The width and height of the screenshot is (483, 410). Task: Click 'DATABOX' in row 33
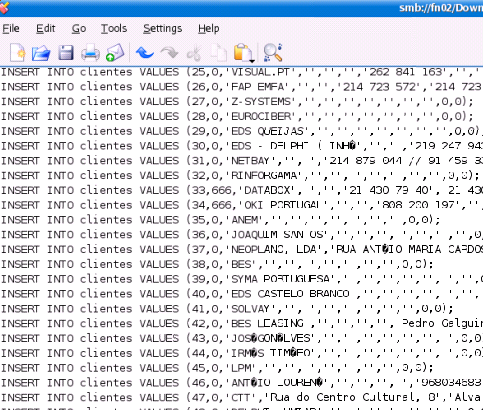coord(268,190)
